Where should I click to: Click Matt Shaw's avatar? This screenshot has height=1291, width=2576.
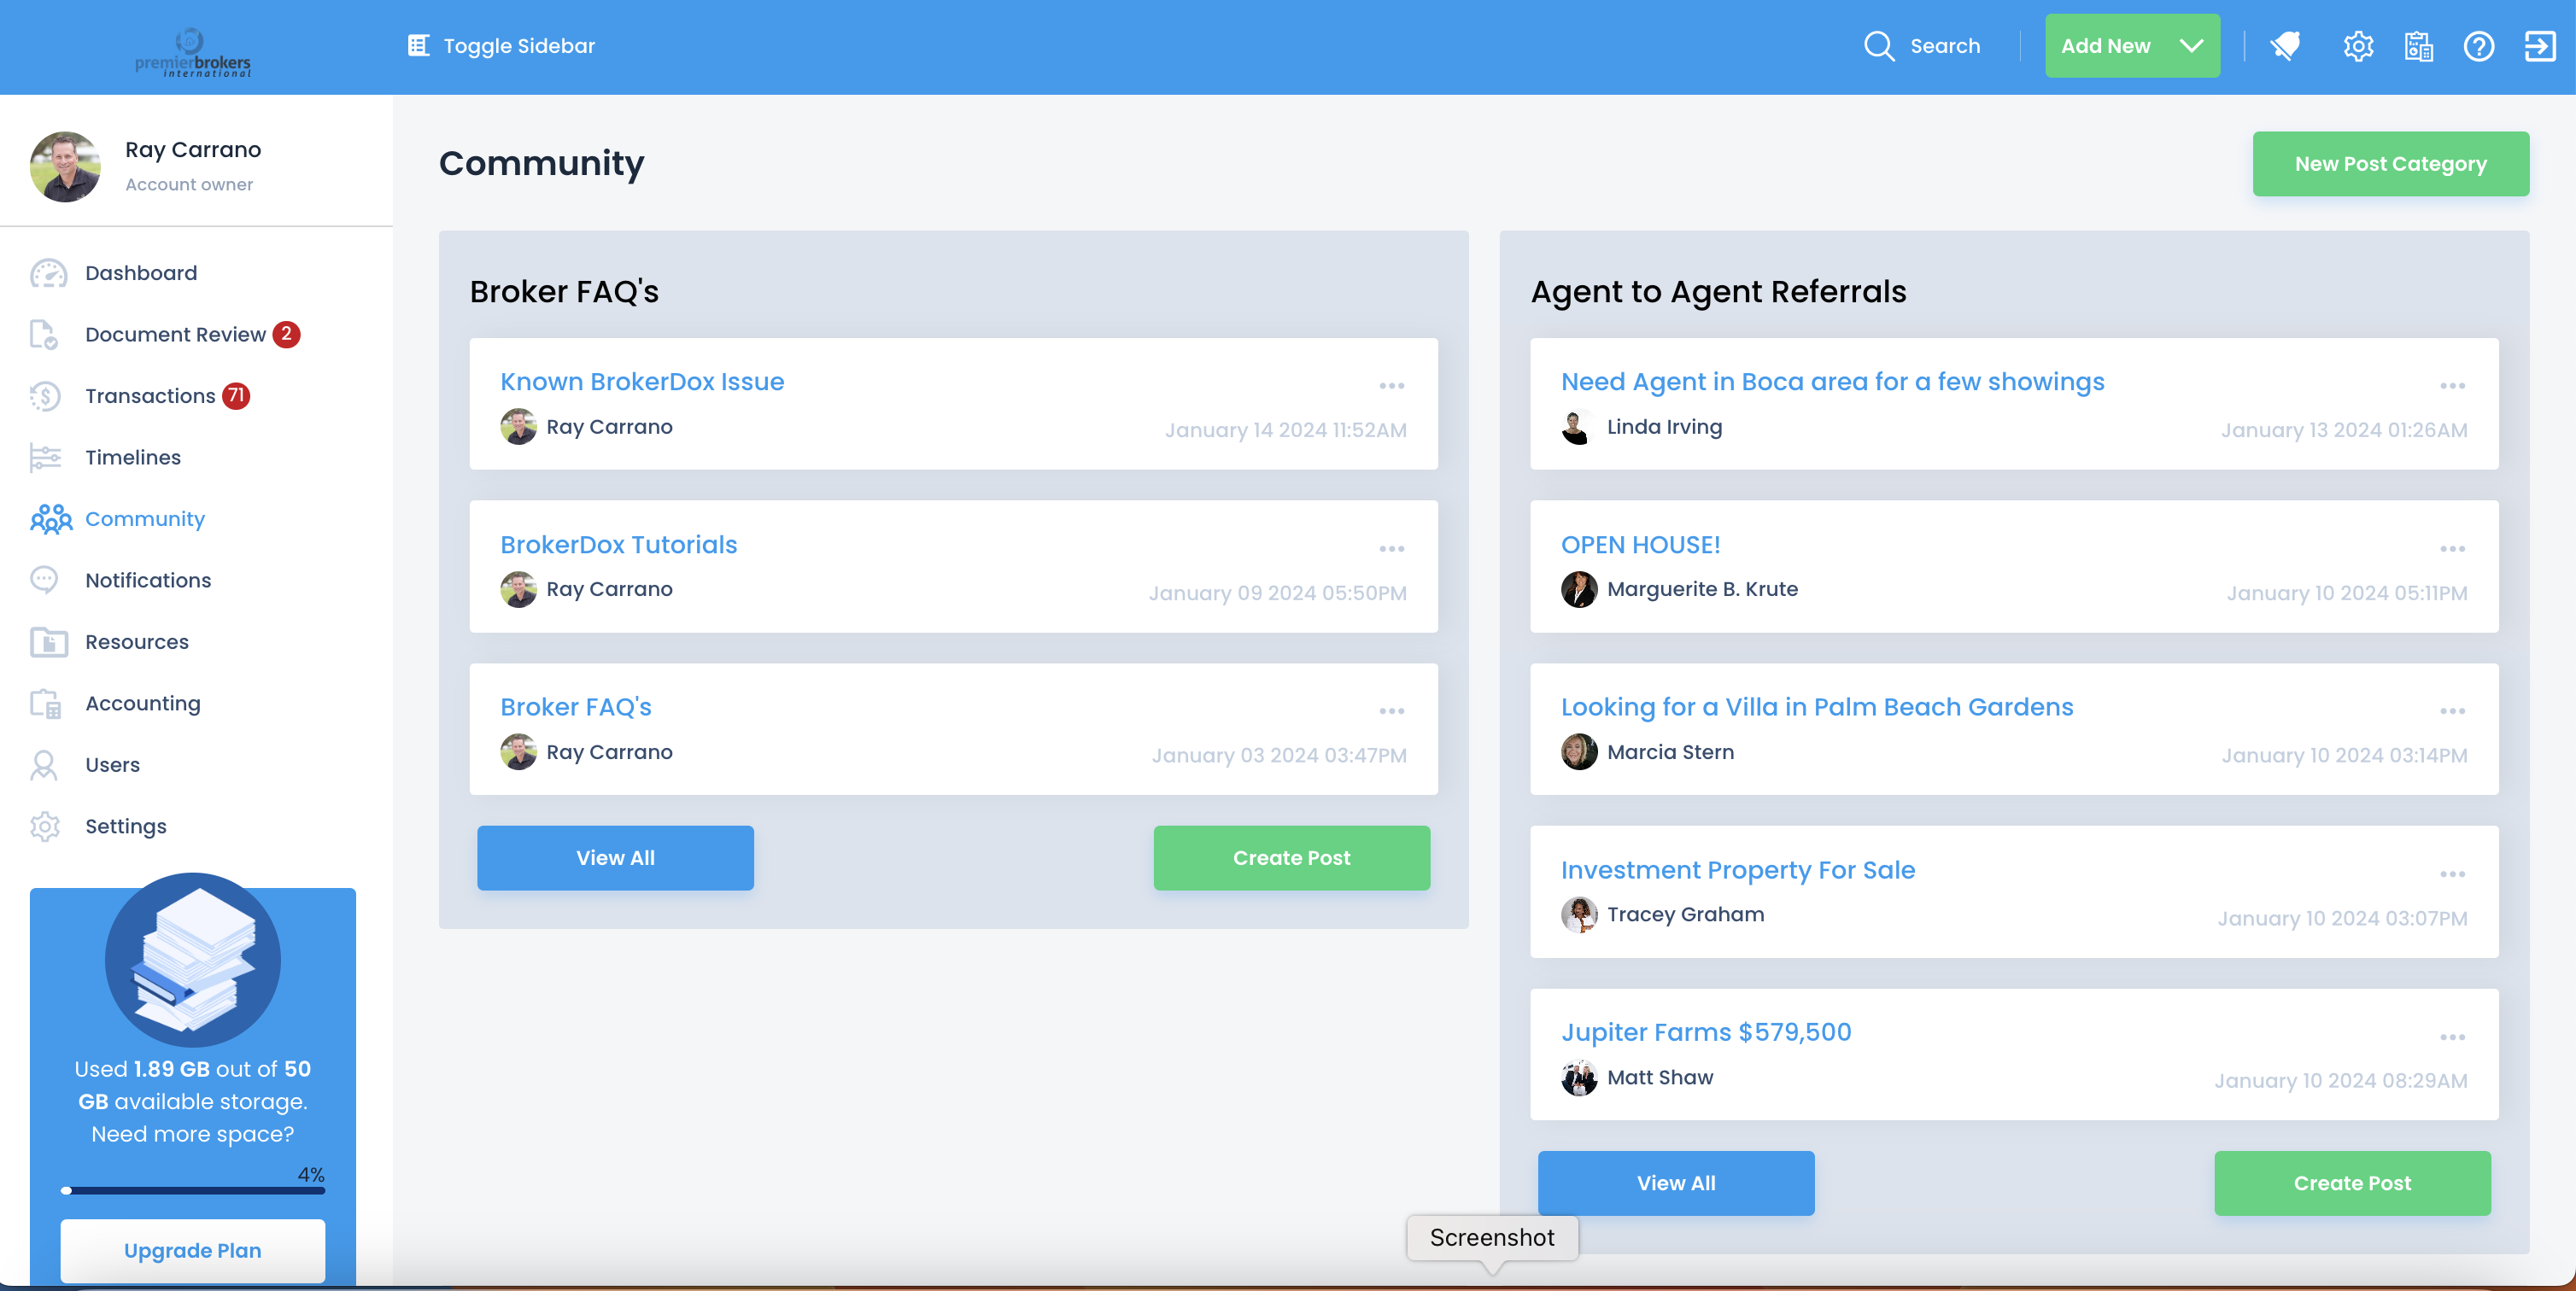point(1579,1077)
